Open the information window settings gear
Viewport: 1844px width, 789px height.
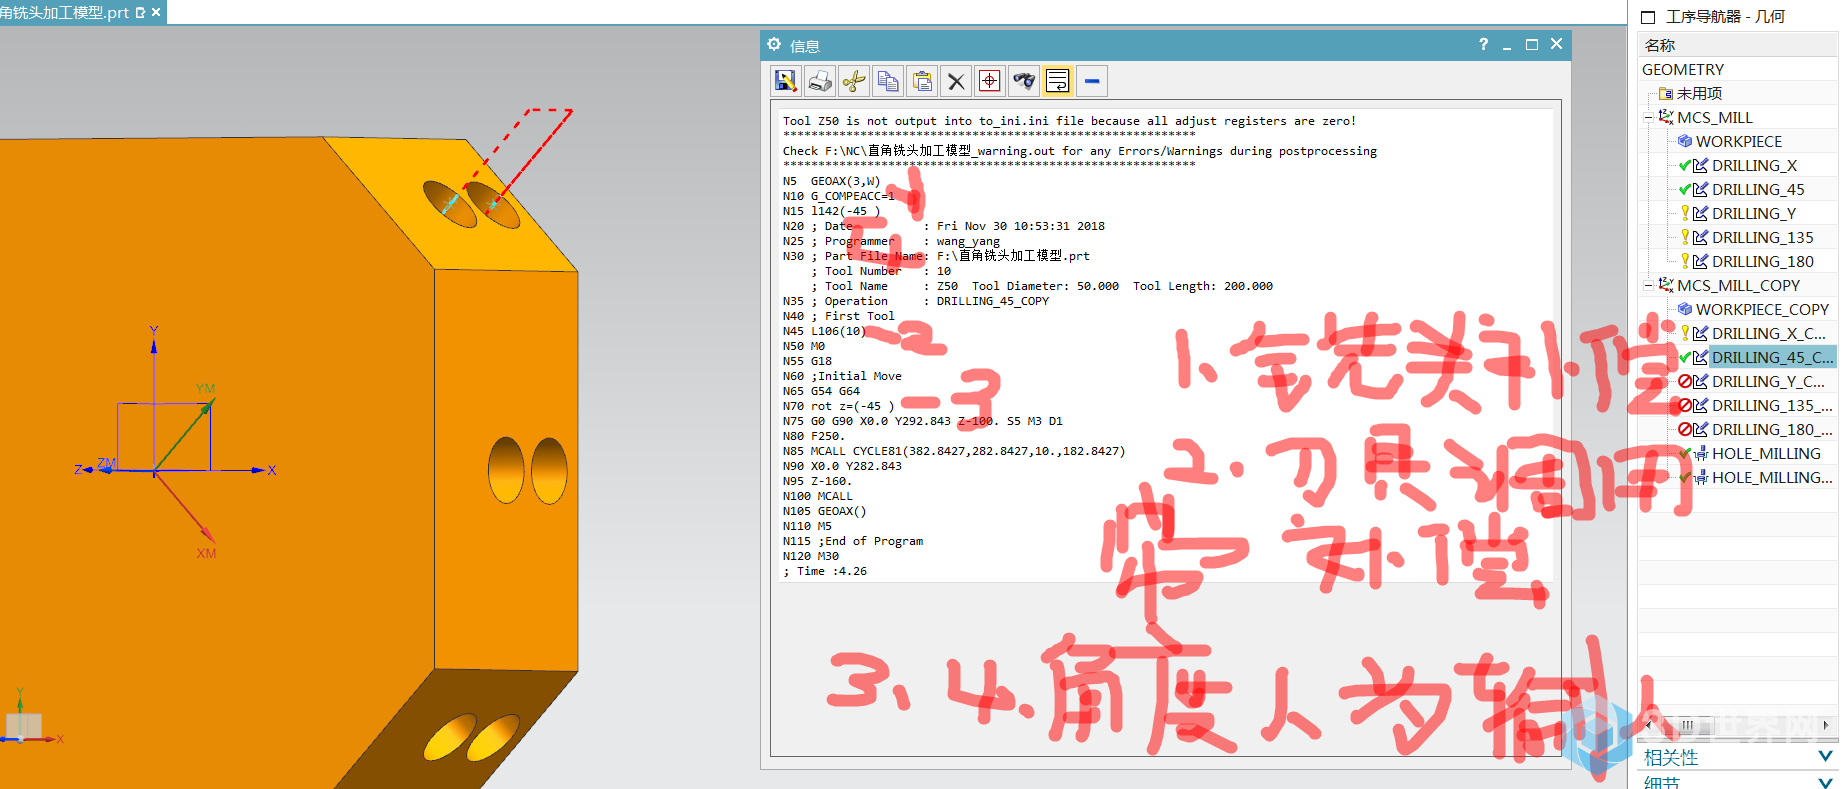(x=774, y=45)
